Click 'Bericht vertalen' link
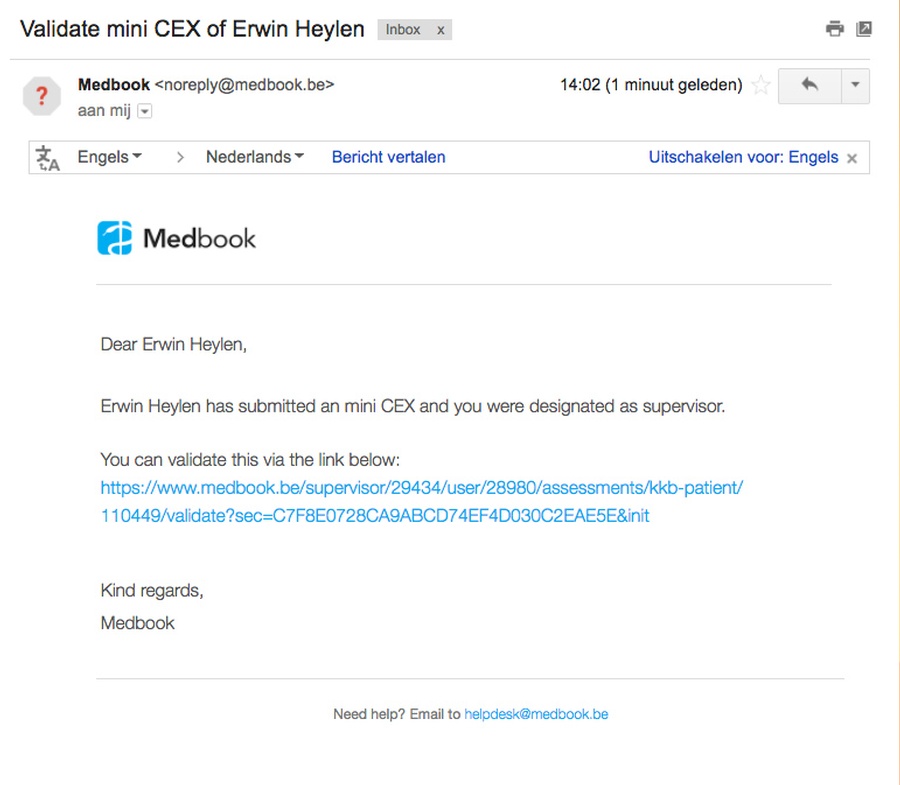Image resolution: width=900 pixels, height=785 pixels. pos(389,157)
